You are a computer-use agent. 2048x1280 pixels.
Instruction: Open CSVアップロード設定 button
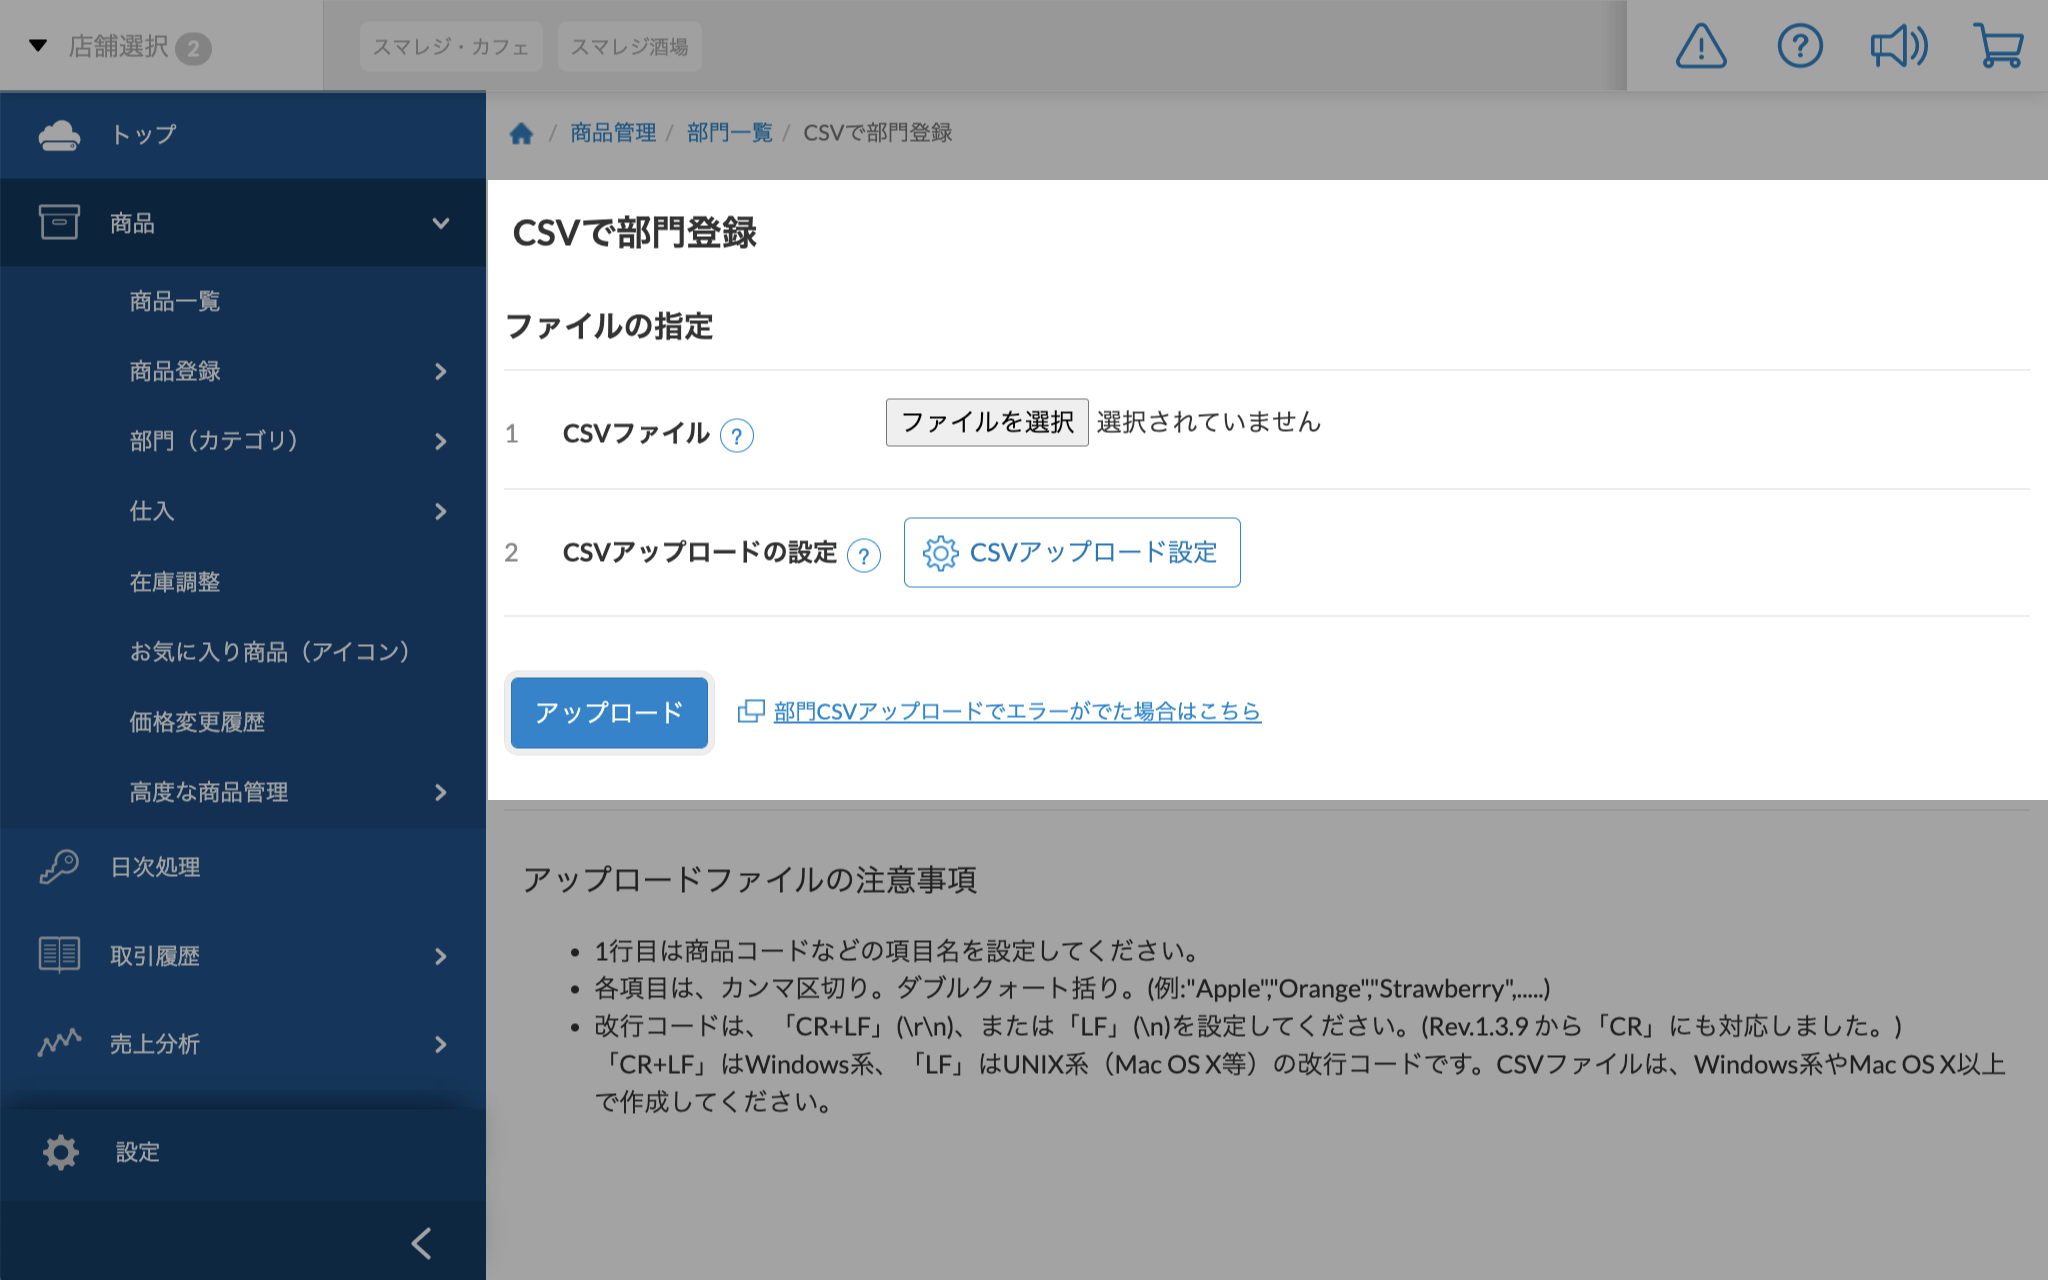coord(1072,552)
